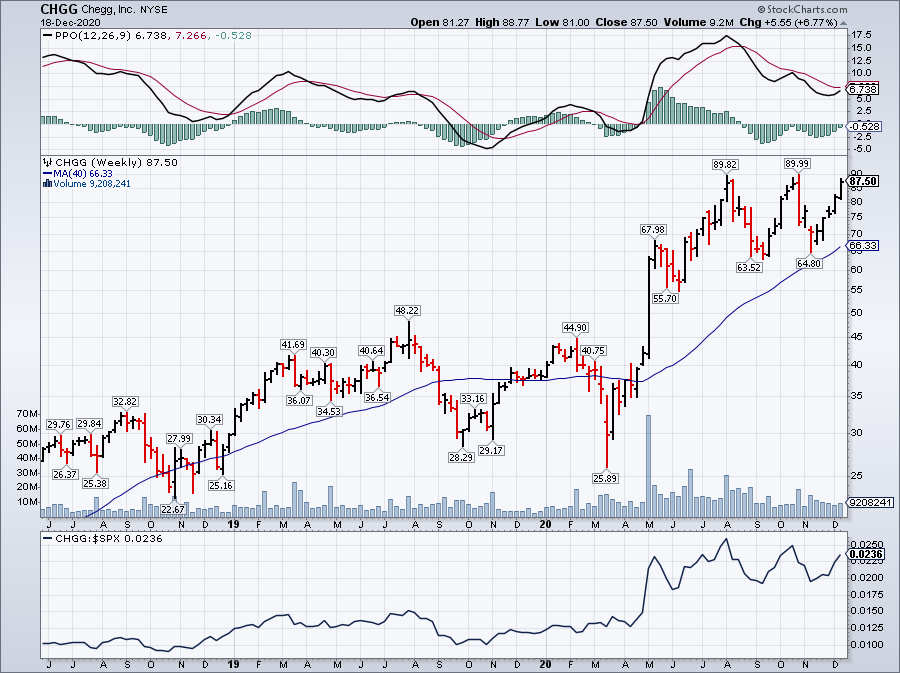Click the 63.52 low price label
Image resolution: width=900 pixels, height=673 pixels.
[749, 267]
